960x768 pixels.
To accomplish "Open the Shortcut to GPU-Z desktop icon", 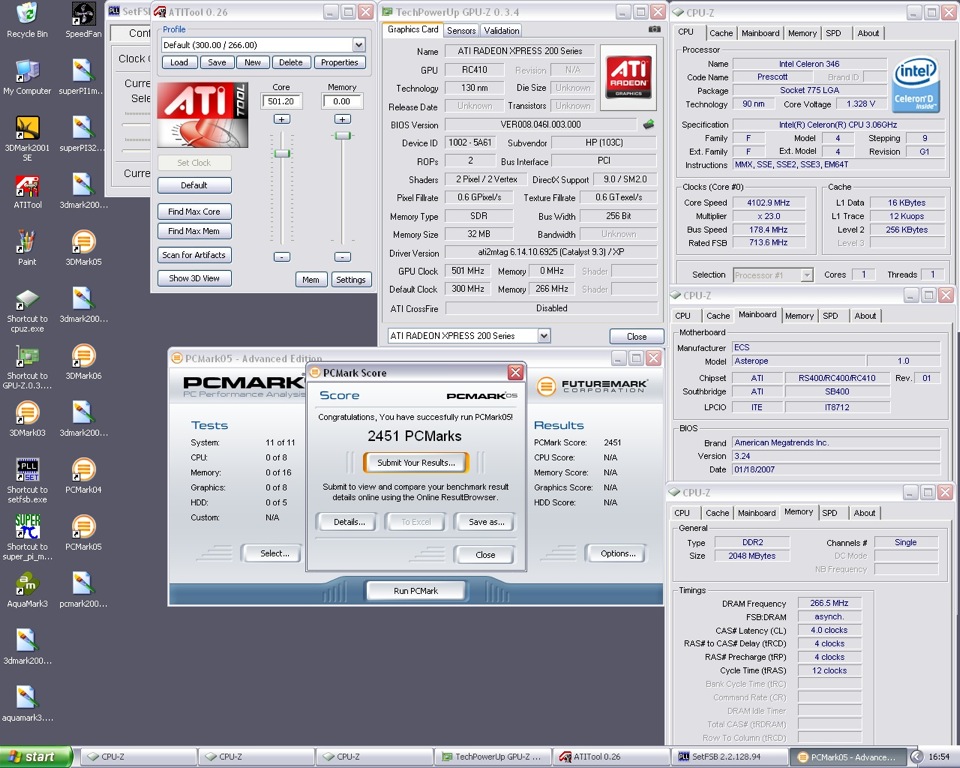I will pyautogui.click(x=27, y=366).
